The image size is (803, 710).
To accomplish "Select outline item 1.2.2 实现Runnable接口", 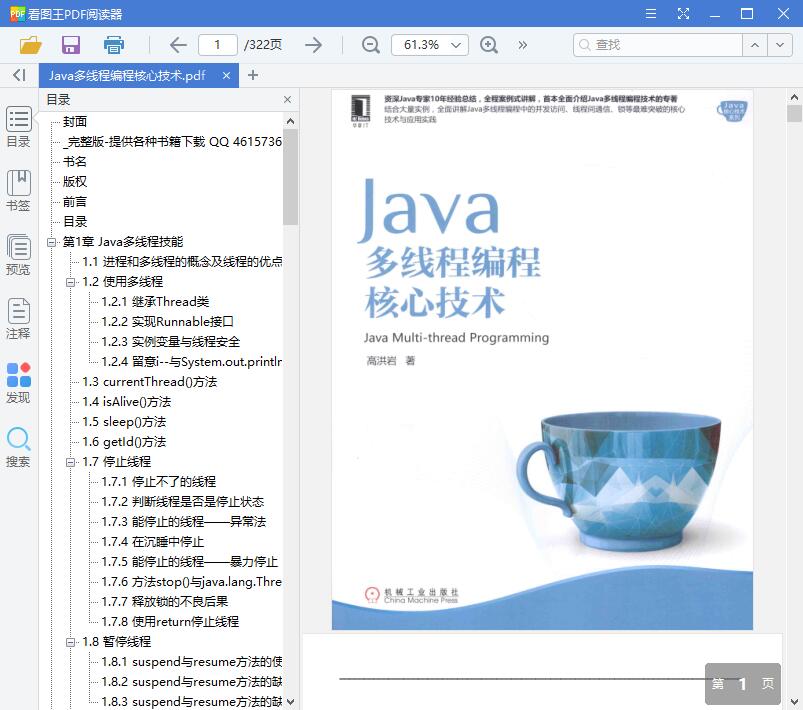I will pyautogui.click(x=167, y=322).
